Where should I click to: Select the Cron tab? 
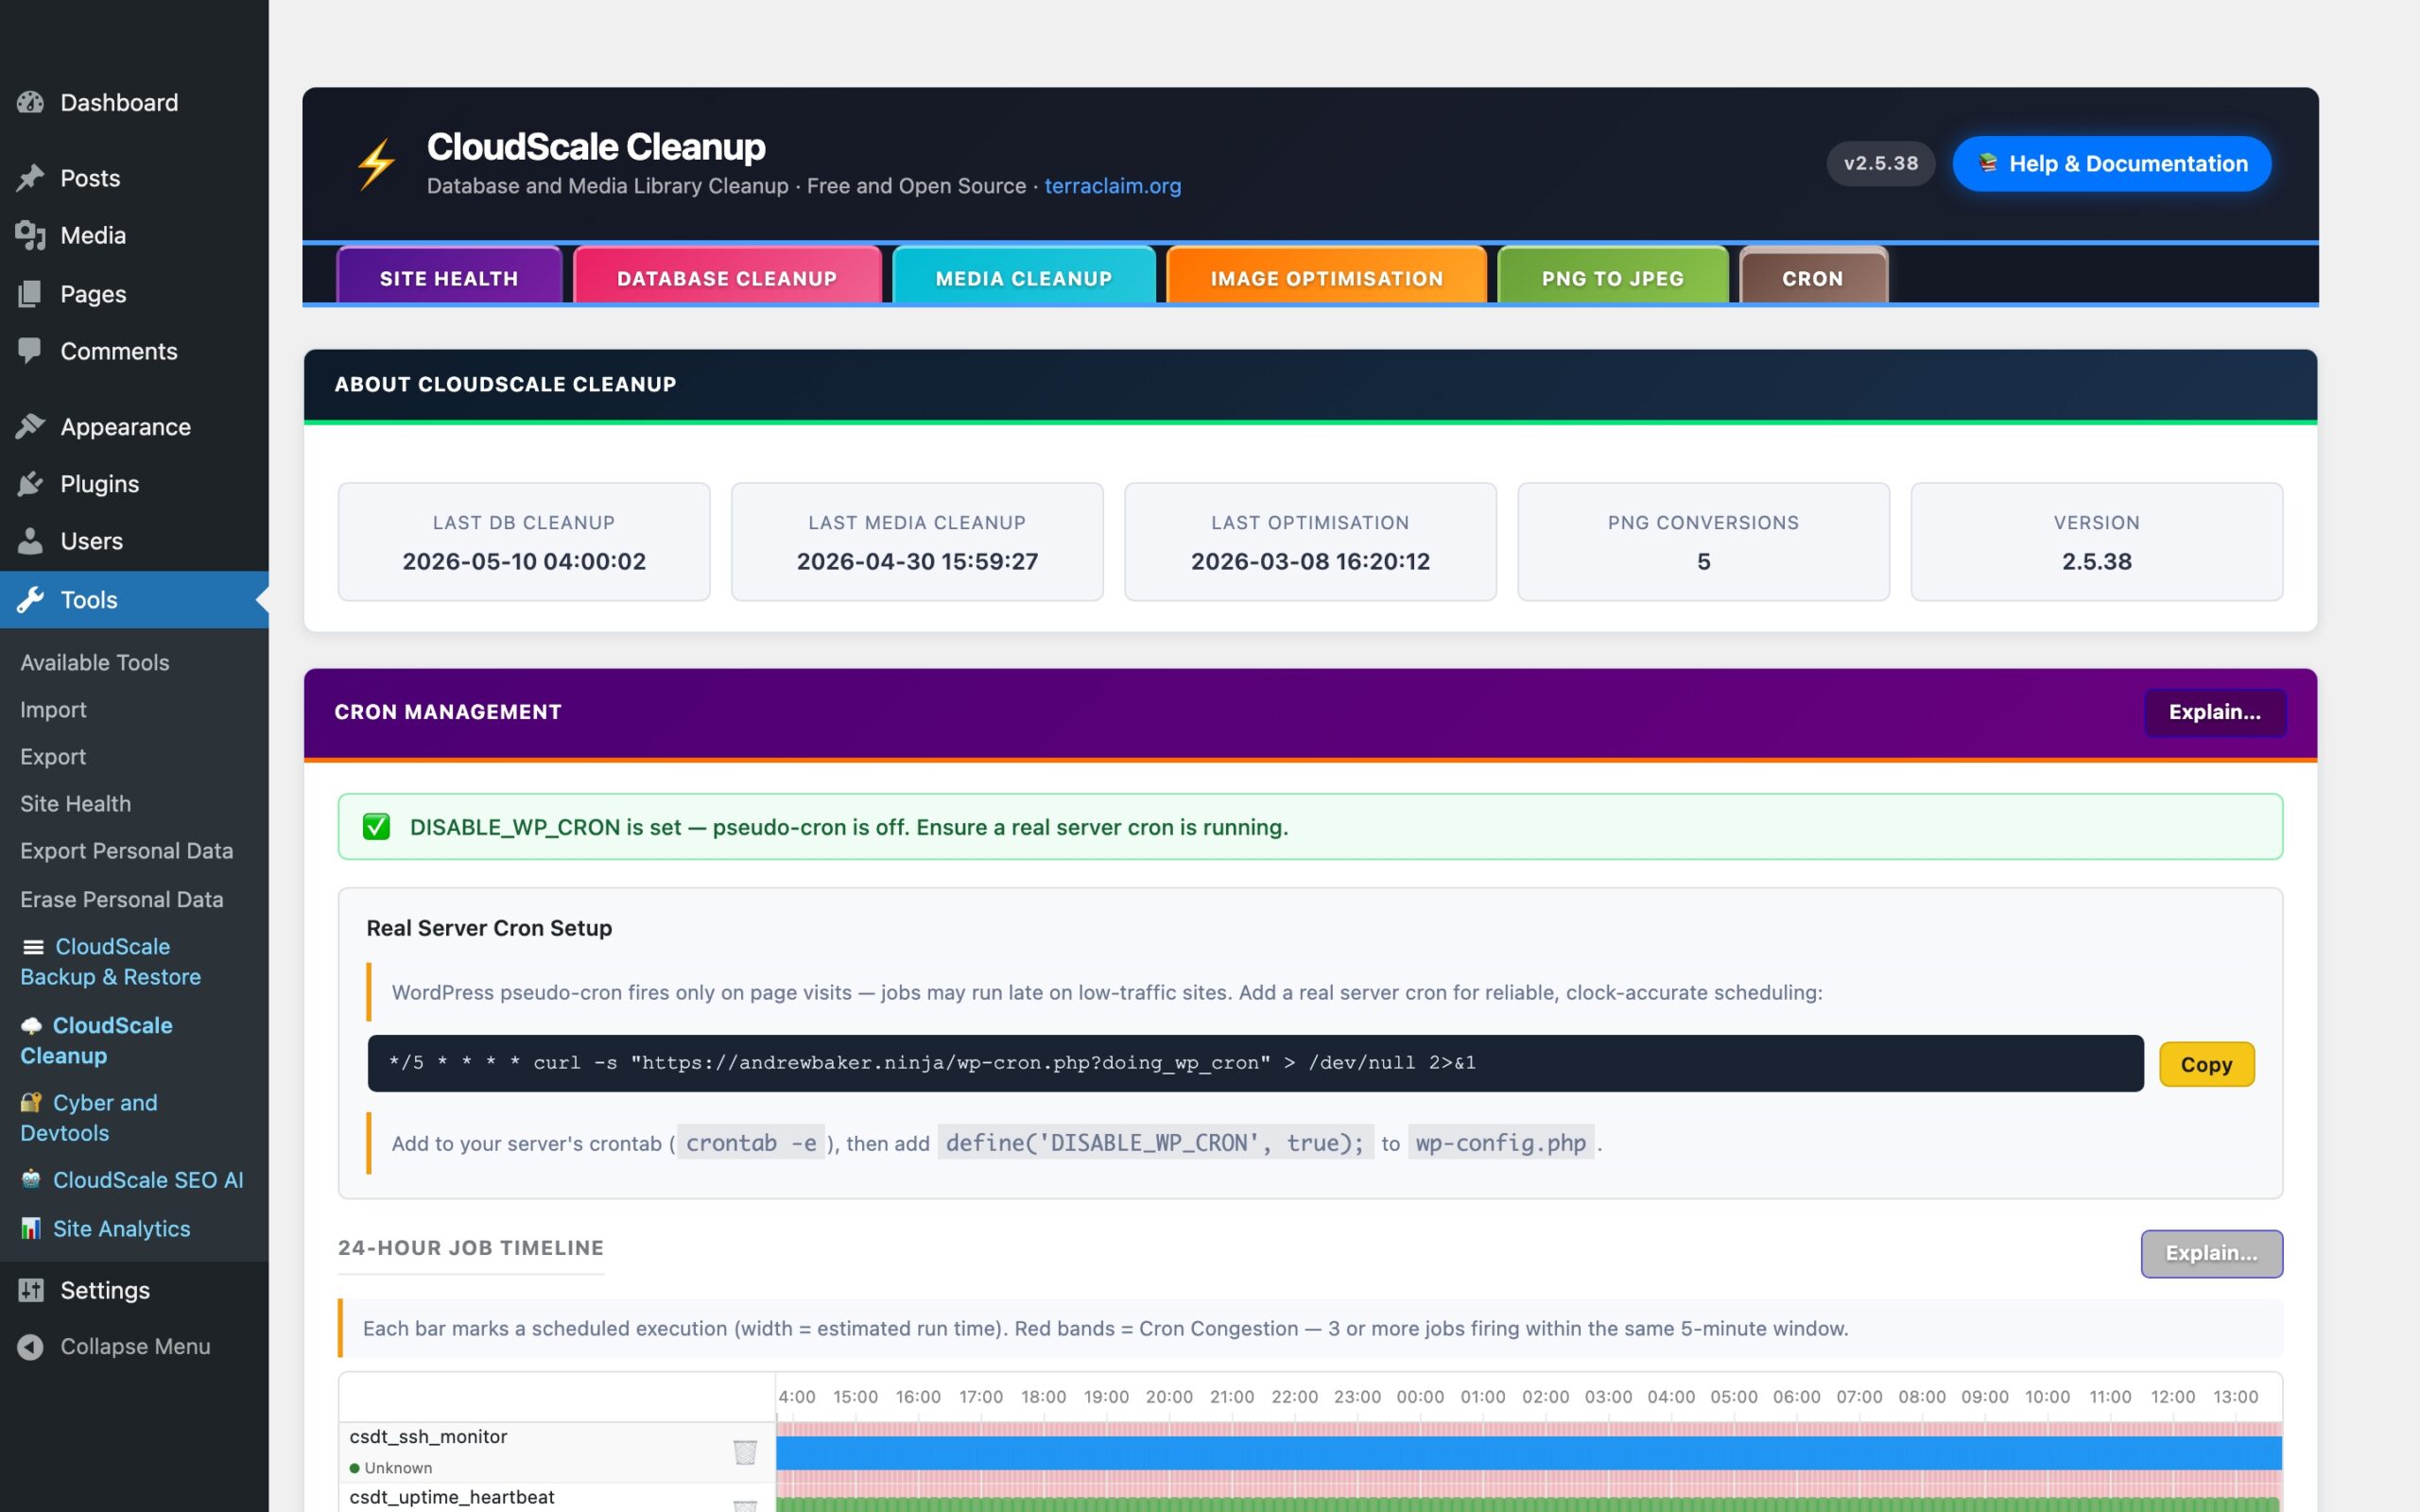1813,277
